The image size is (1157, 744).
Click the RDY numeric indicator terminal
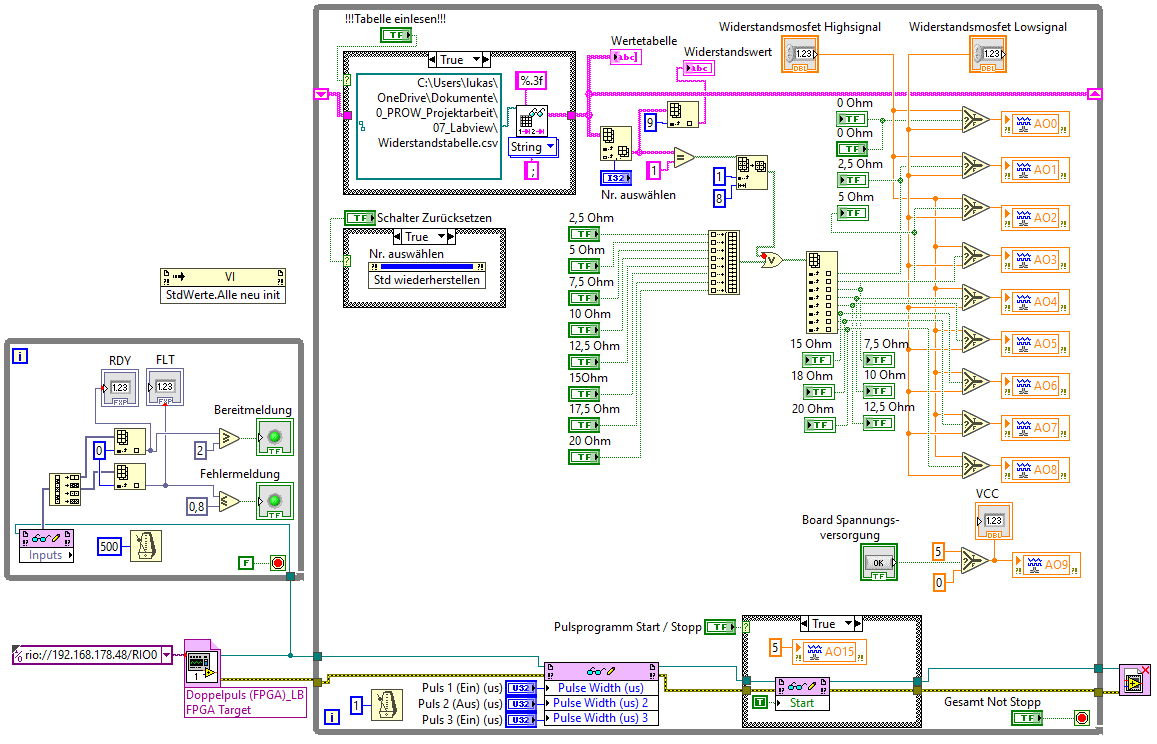[x=120, y=388]
